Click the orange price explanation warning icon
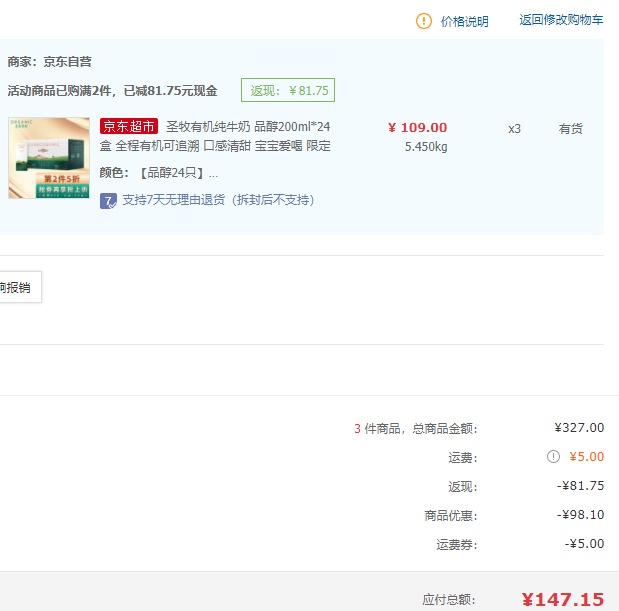The width and height of the screenshot is (619, 611). point(424,21)
